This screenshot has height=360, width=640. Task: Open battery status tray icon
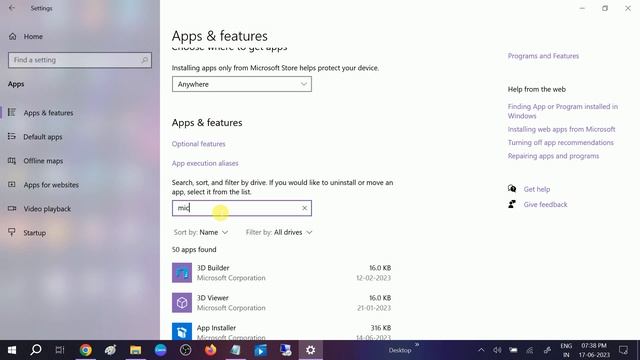pyautogui.click(x=513, y=350)
